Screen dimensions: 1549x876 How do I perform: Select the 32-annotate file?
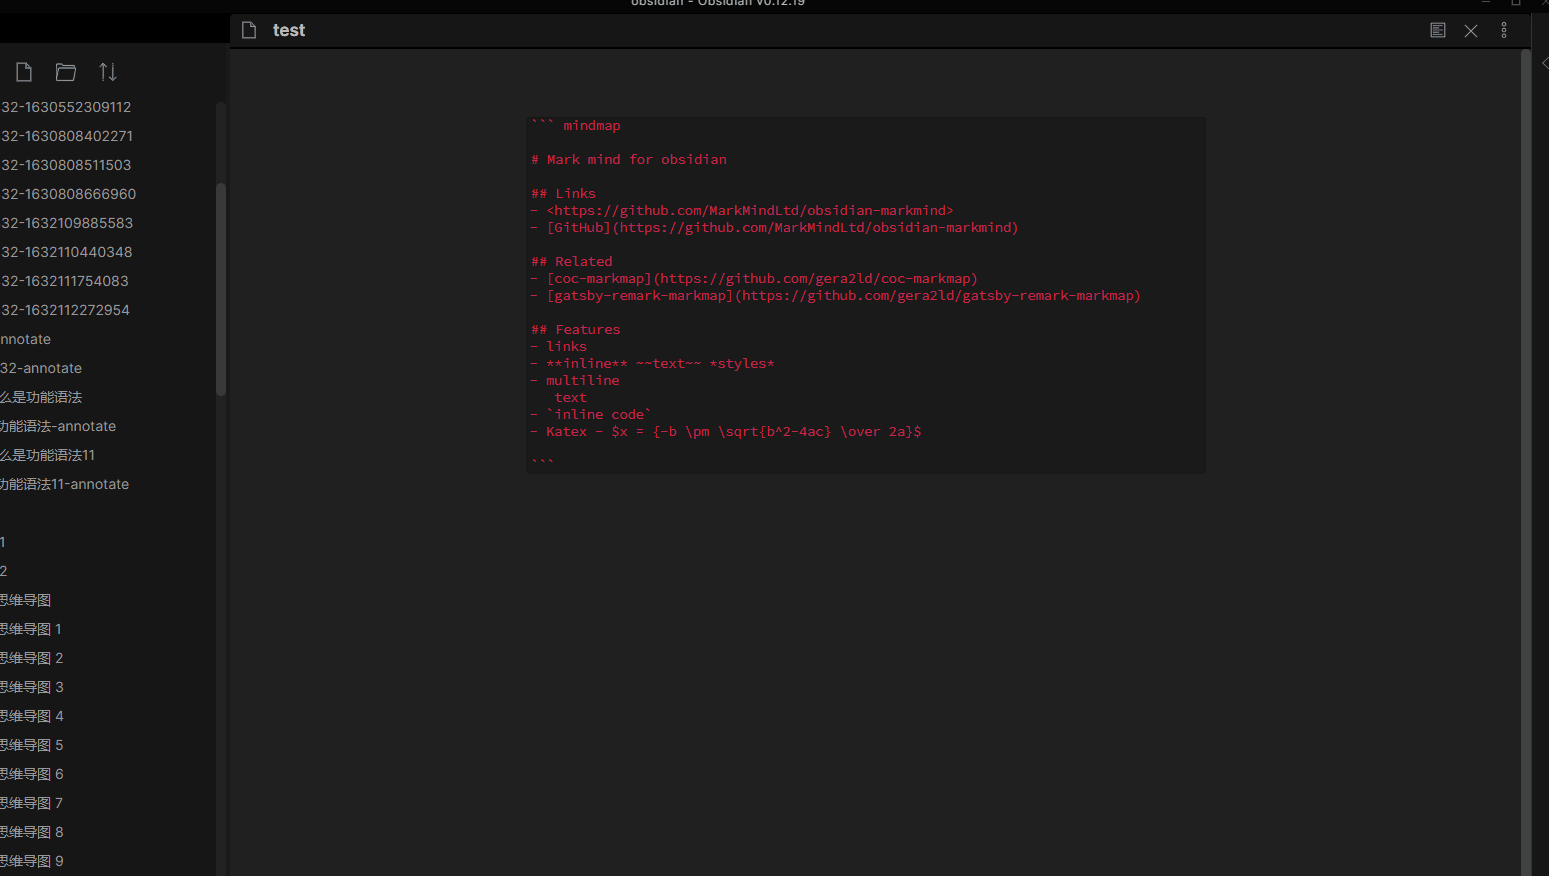click(41, 368)
